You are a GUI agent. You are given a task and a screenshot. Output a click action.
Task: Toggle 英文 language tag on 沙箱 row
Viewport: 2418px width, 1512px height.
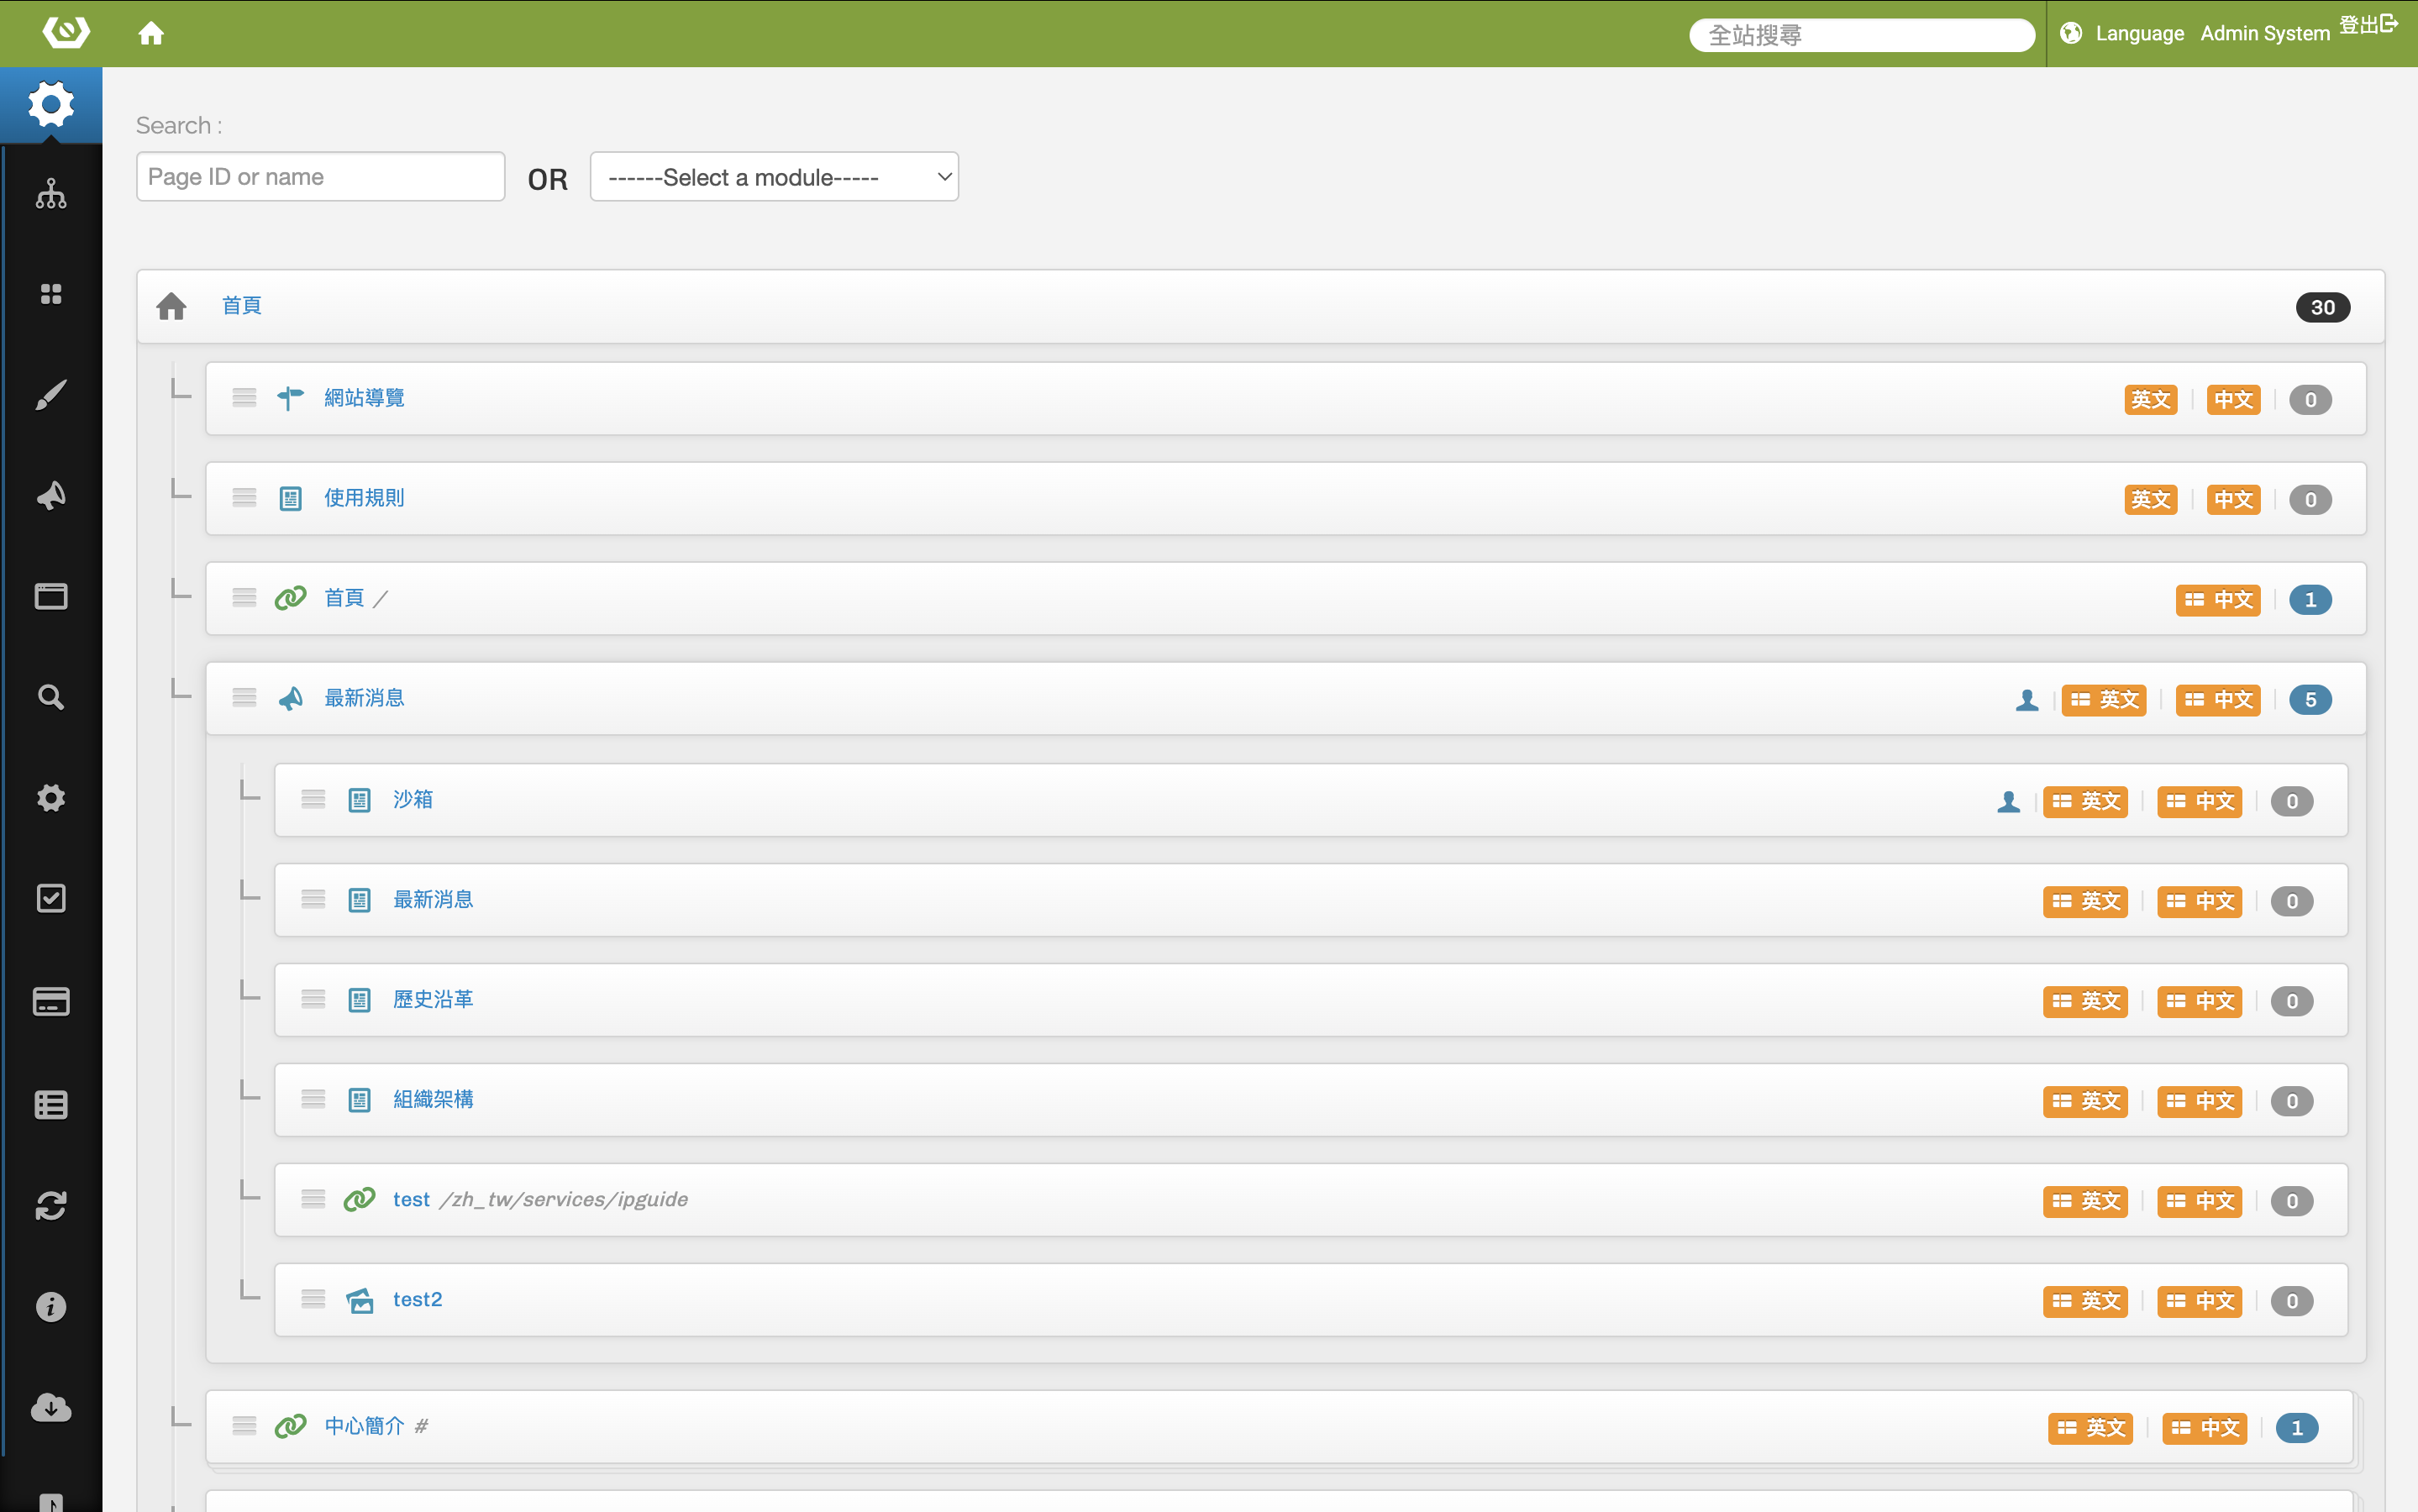pyautogui.click(x=2085, y=801)
